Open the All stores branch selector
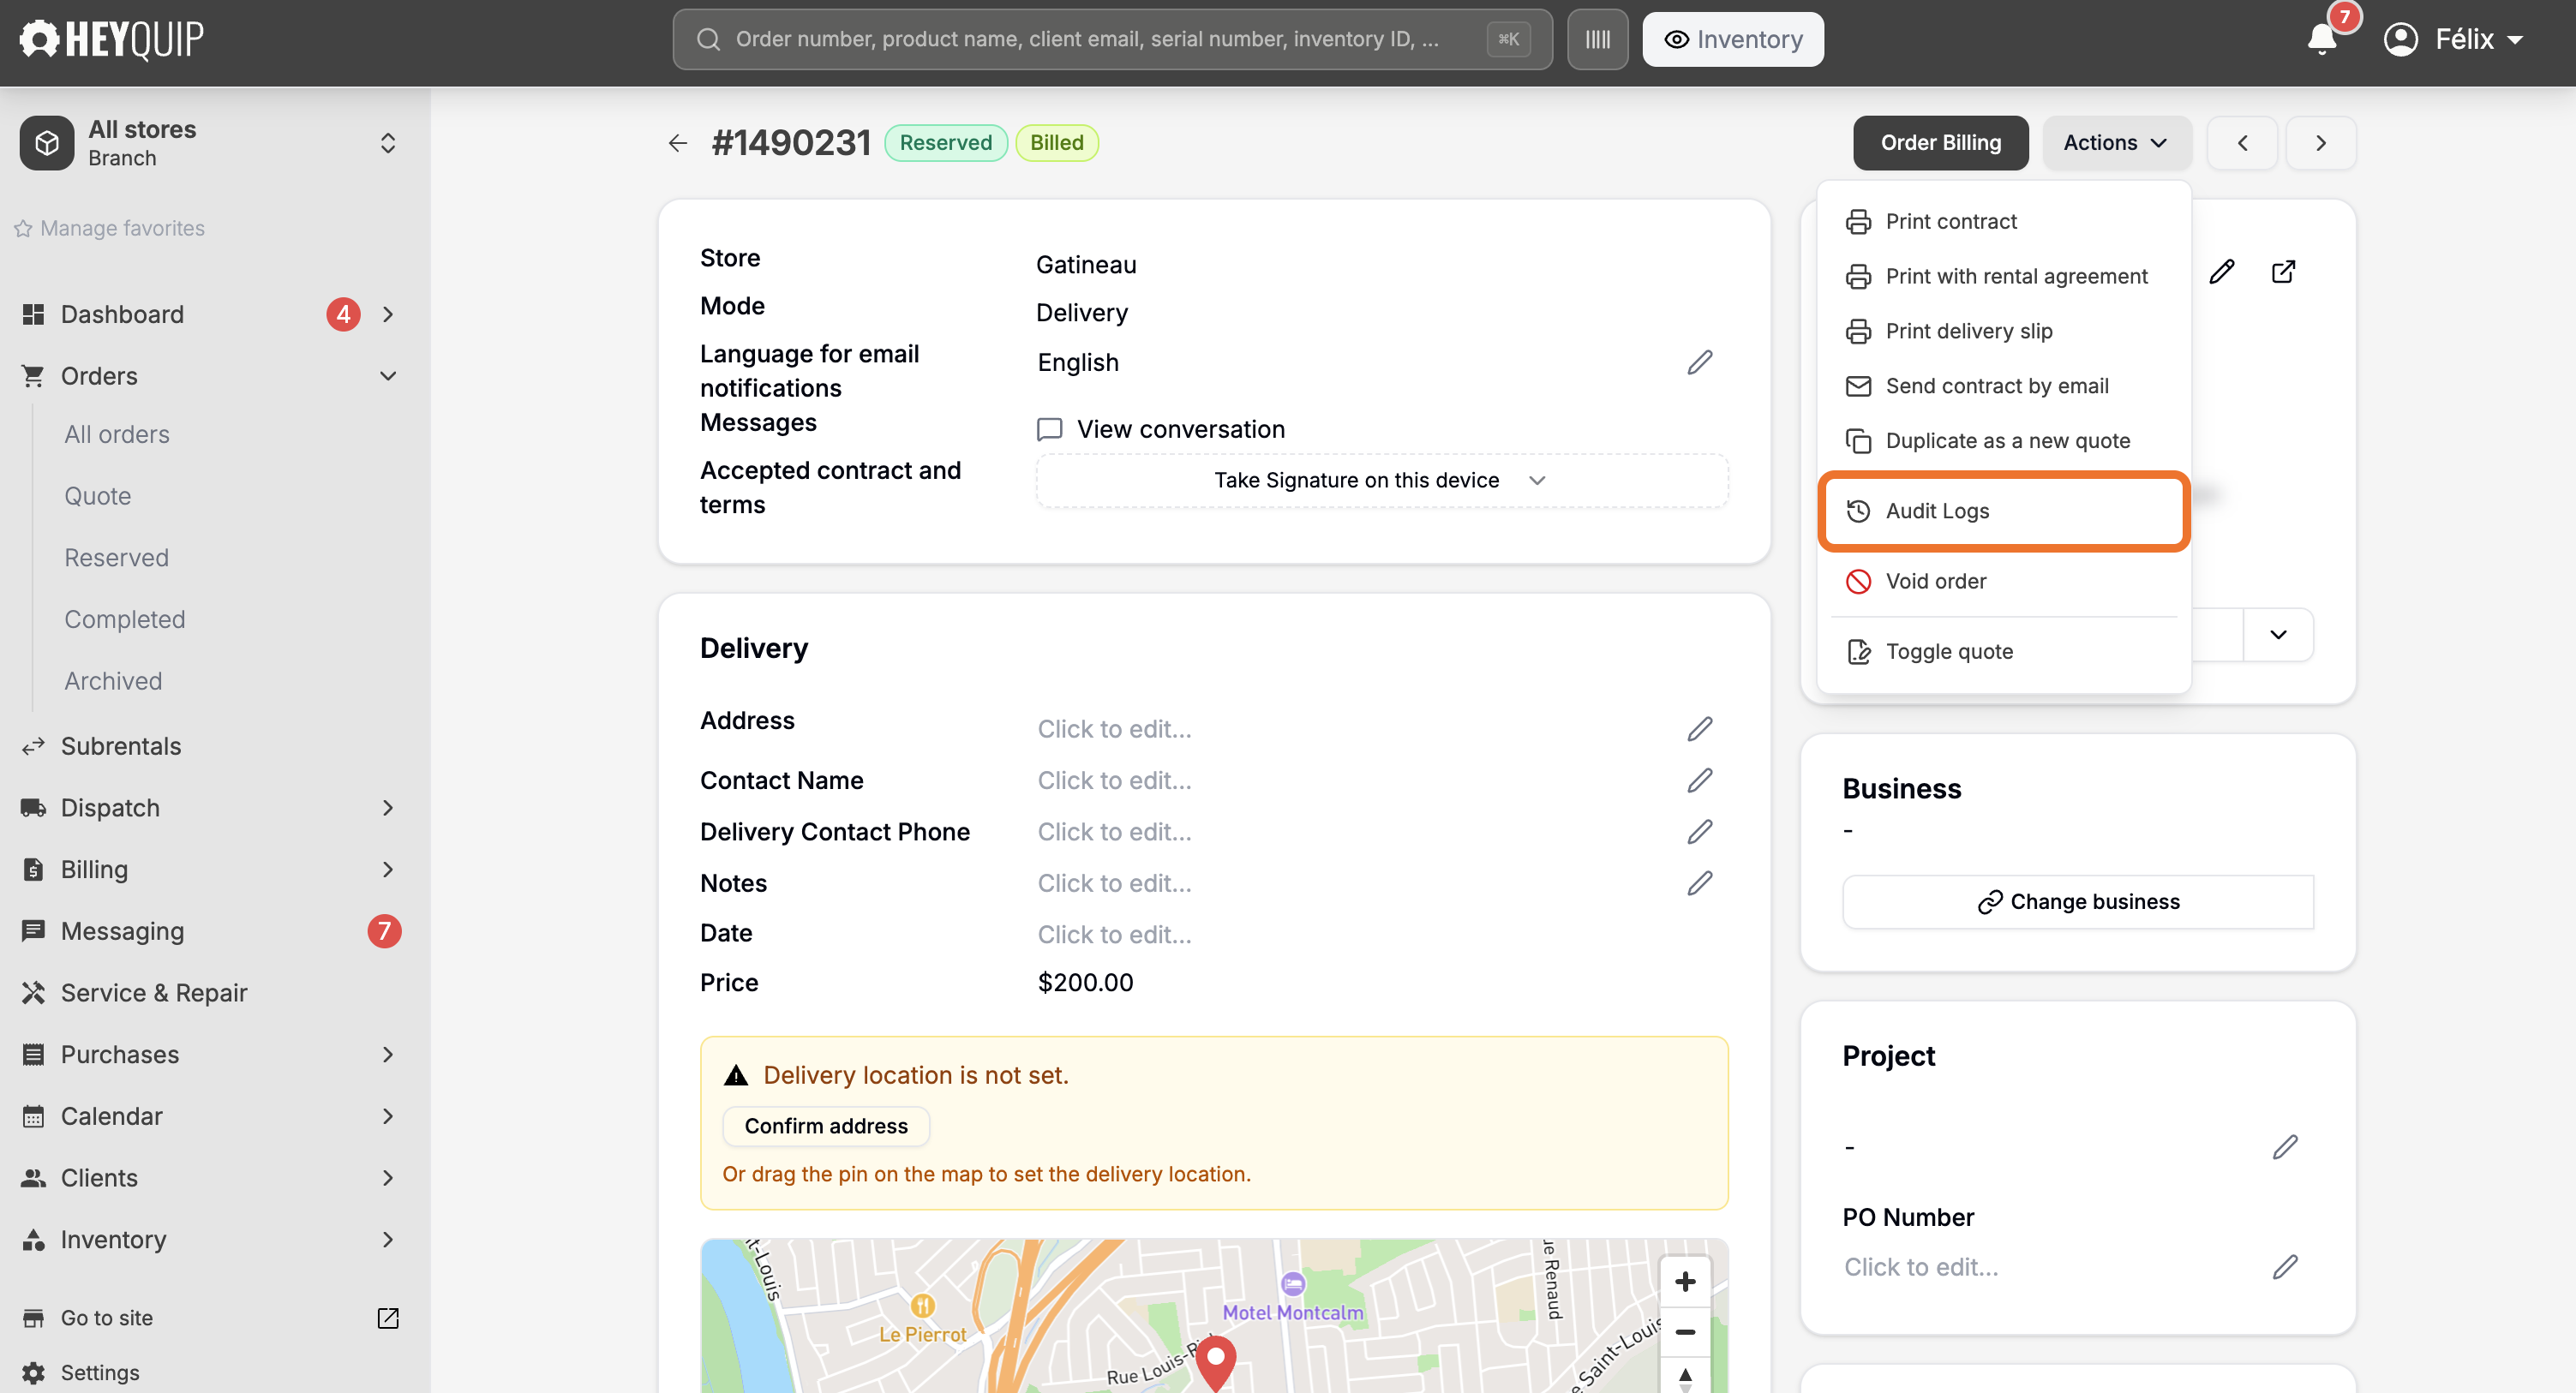 click(x=210, y=143)
